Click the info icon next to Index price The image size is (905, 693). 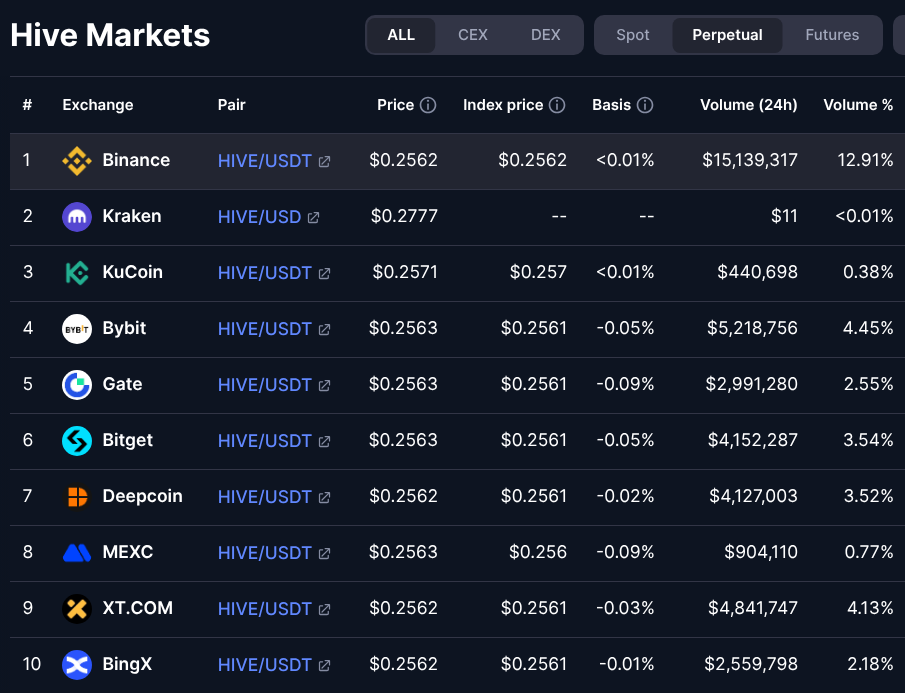pyautogui.click(x=557, y=105)
